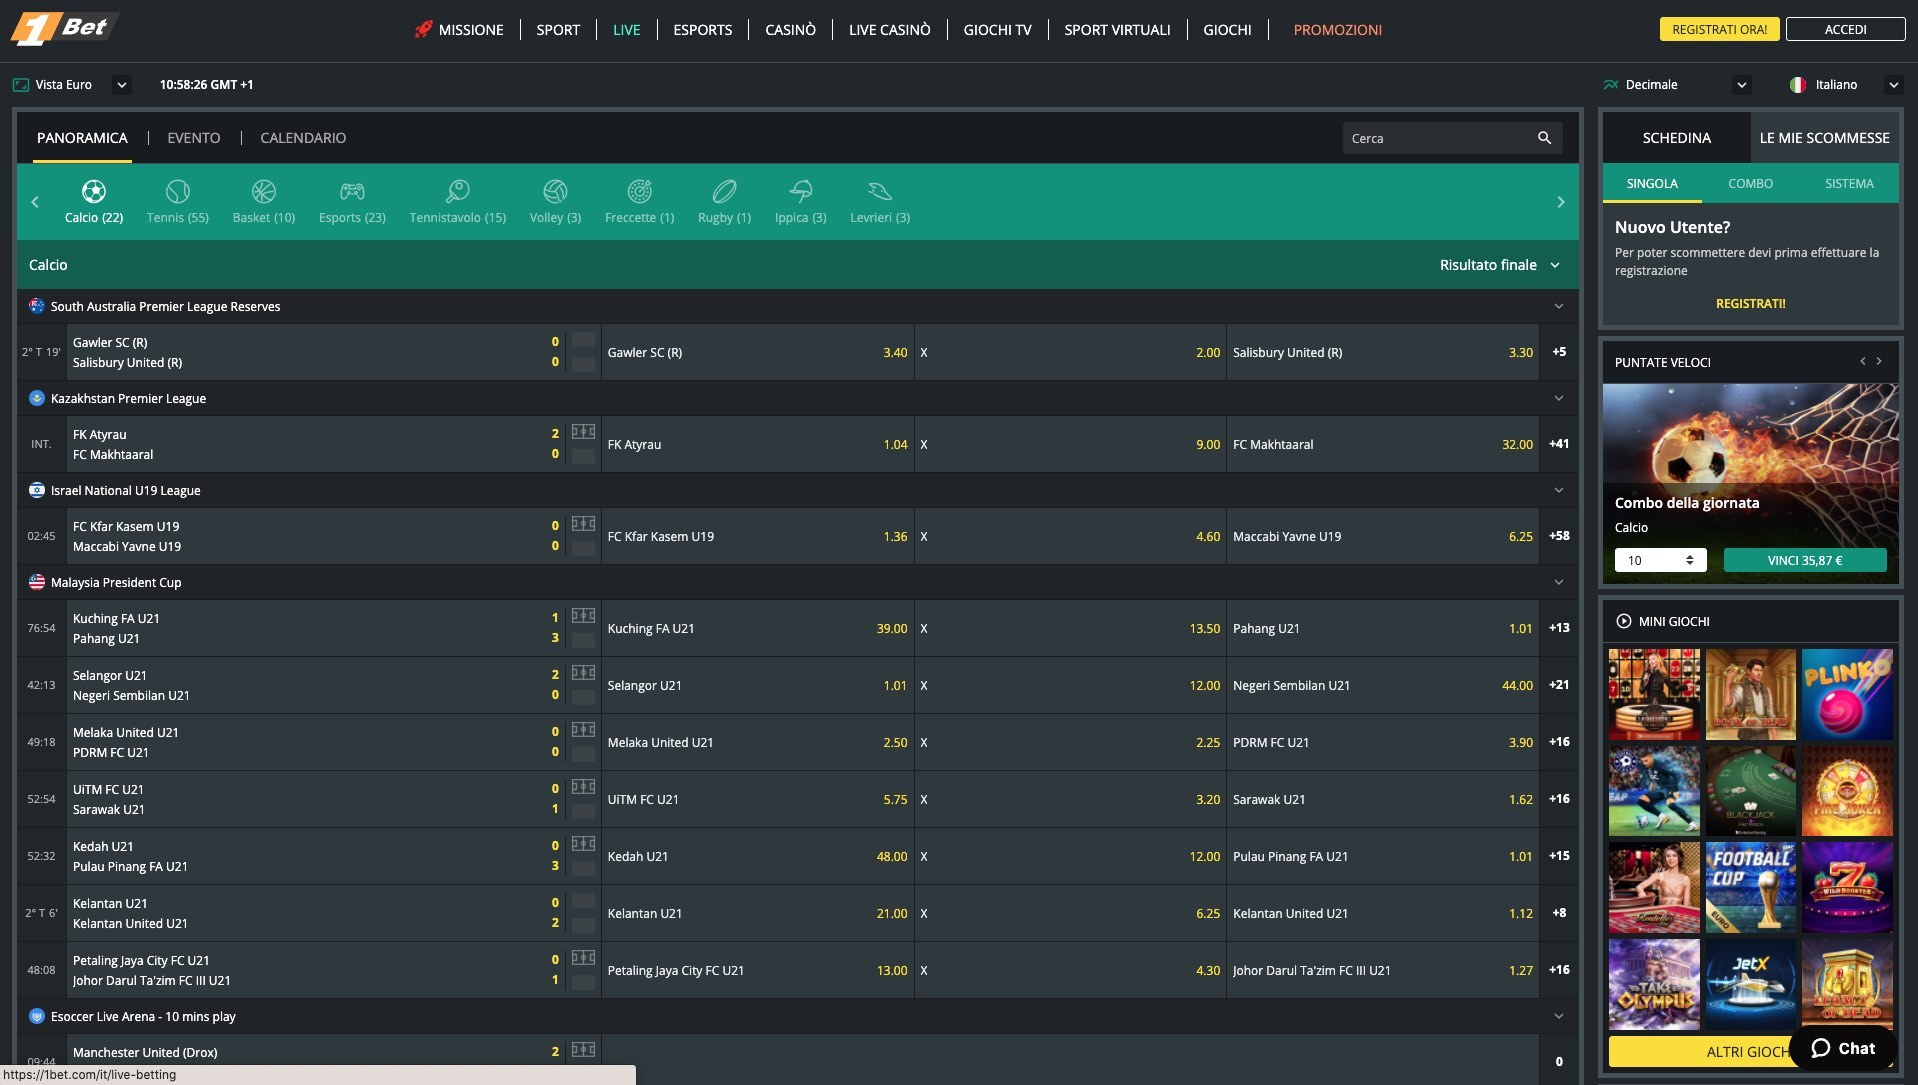Click the REGISTRATI ORA! button
The height and width of the screenshot is (1085, 1918).
(x=1718, y=29)
